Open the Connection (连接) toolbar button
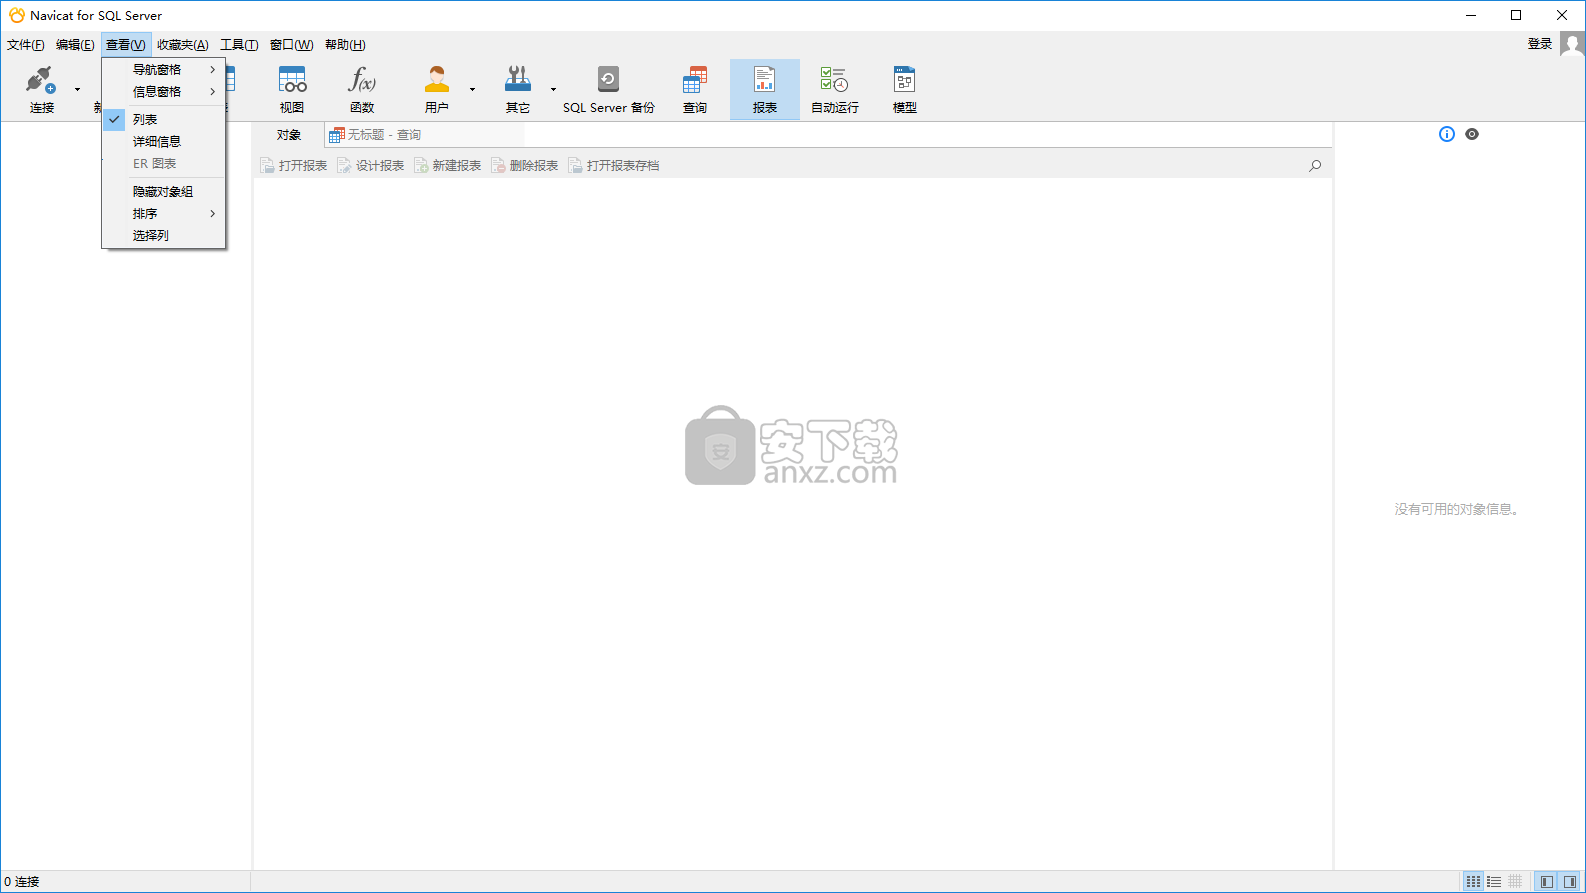Screen dimensions: 1586x893 pos(41,89)
